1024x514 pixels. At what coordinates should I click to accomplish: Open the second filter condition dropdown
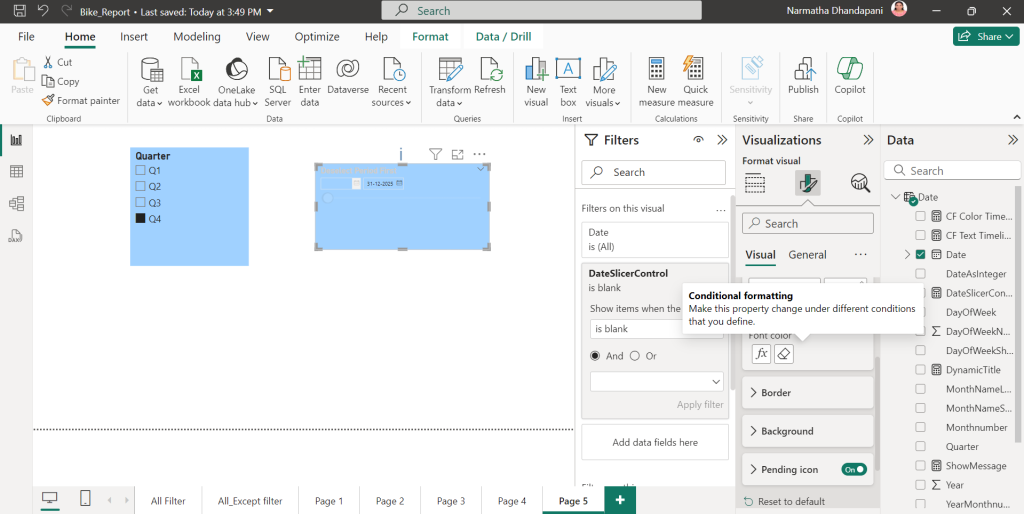coord(656,381)
